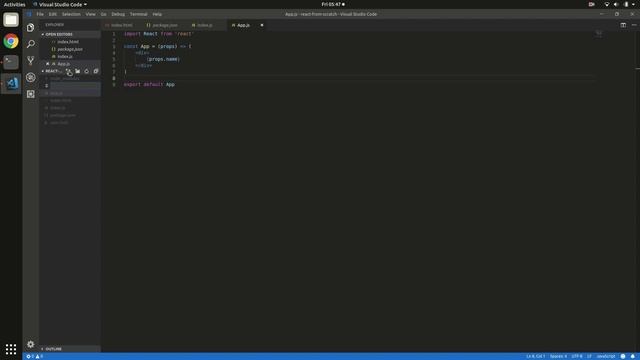
Task: Click the {props.name} code line
Action: pos(163,59)
